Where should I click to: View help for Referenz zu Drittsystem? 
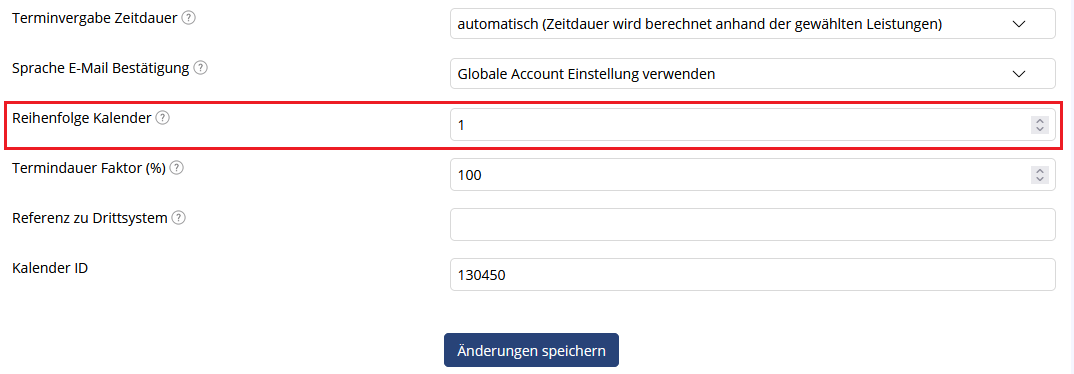(178, 218)
